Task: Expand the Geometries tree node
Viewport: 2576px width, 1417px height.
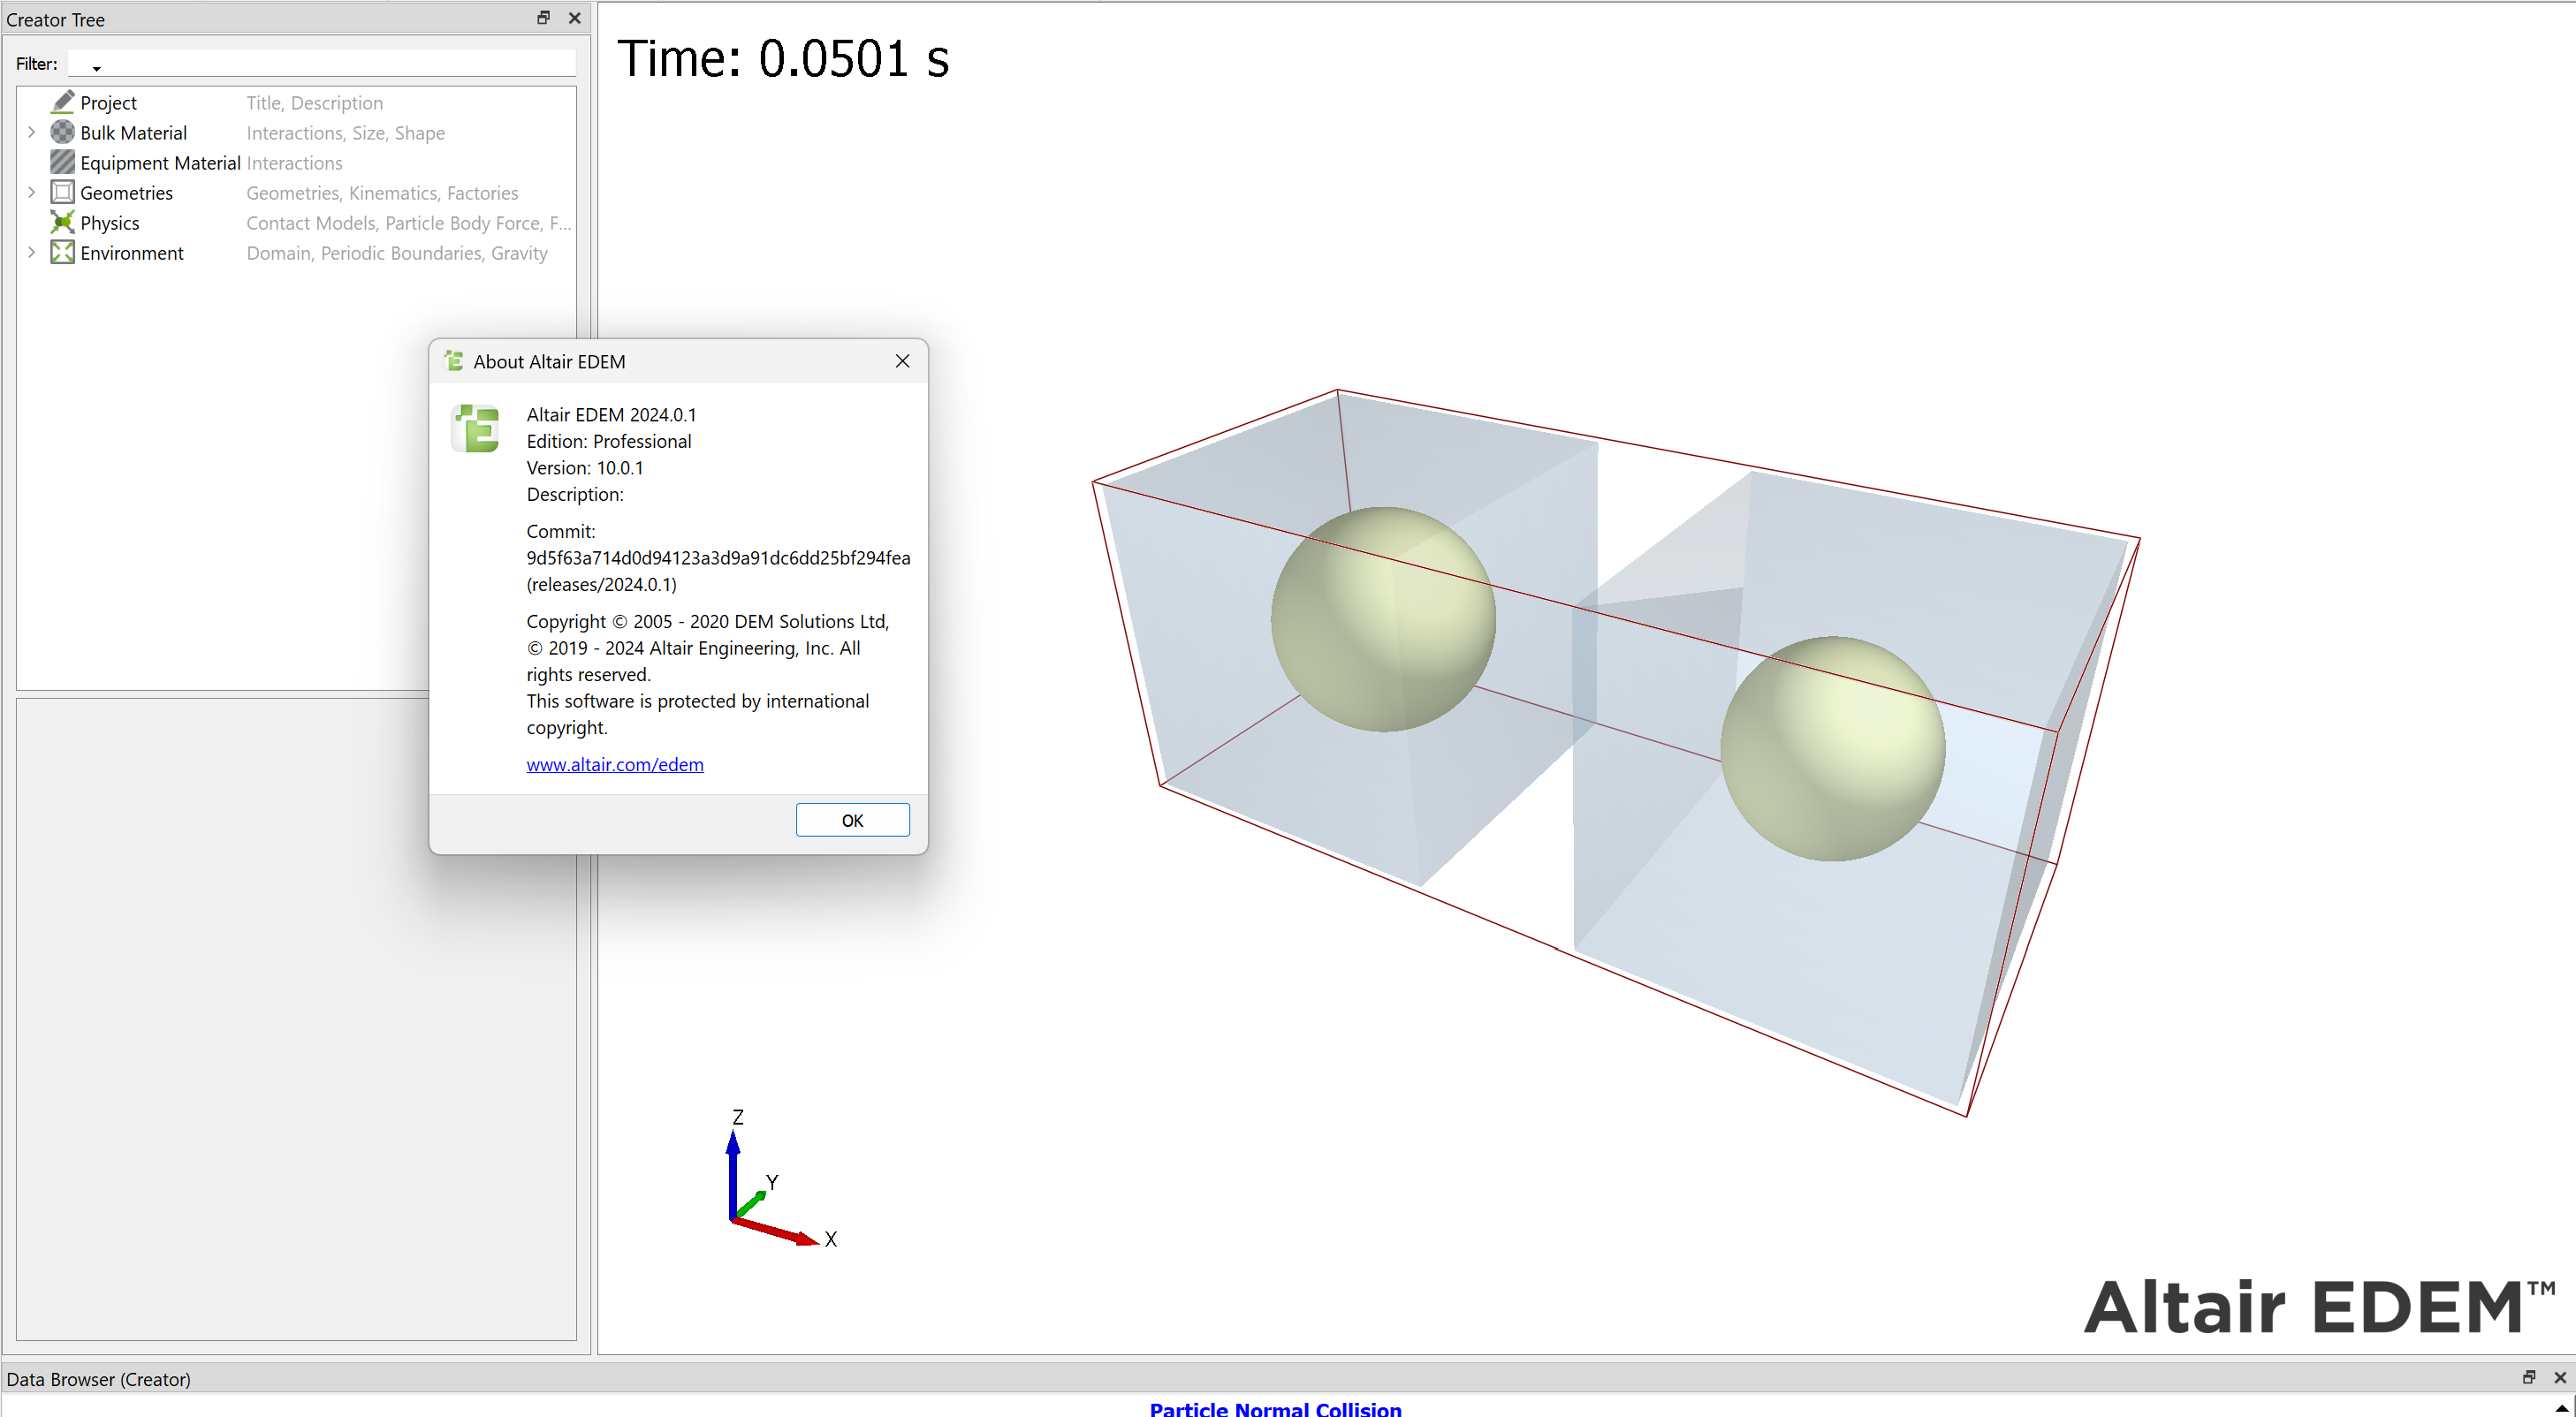Action: (x=31, y=192)
